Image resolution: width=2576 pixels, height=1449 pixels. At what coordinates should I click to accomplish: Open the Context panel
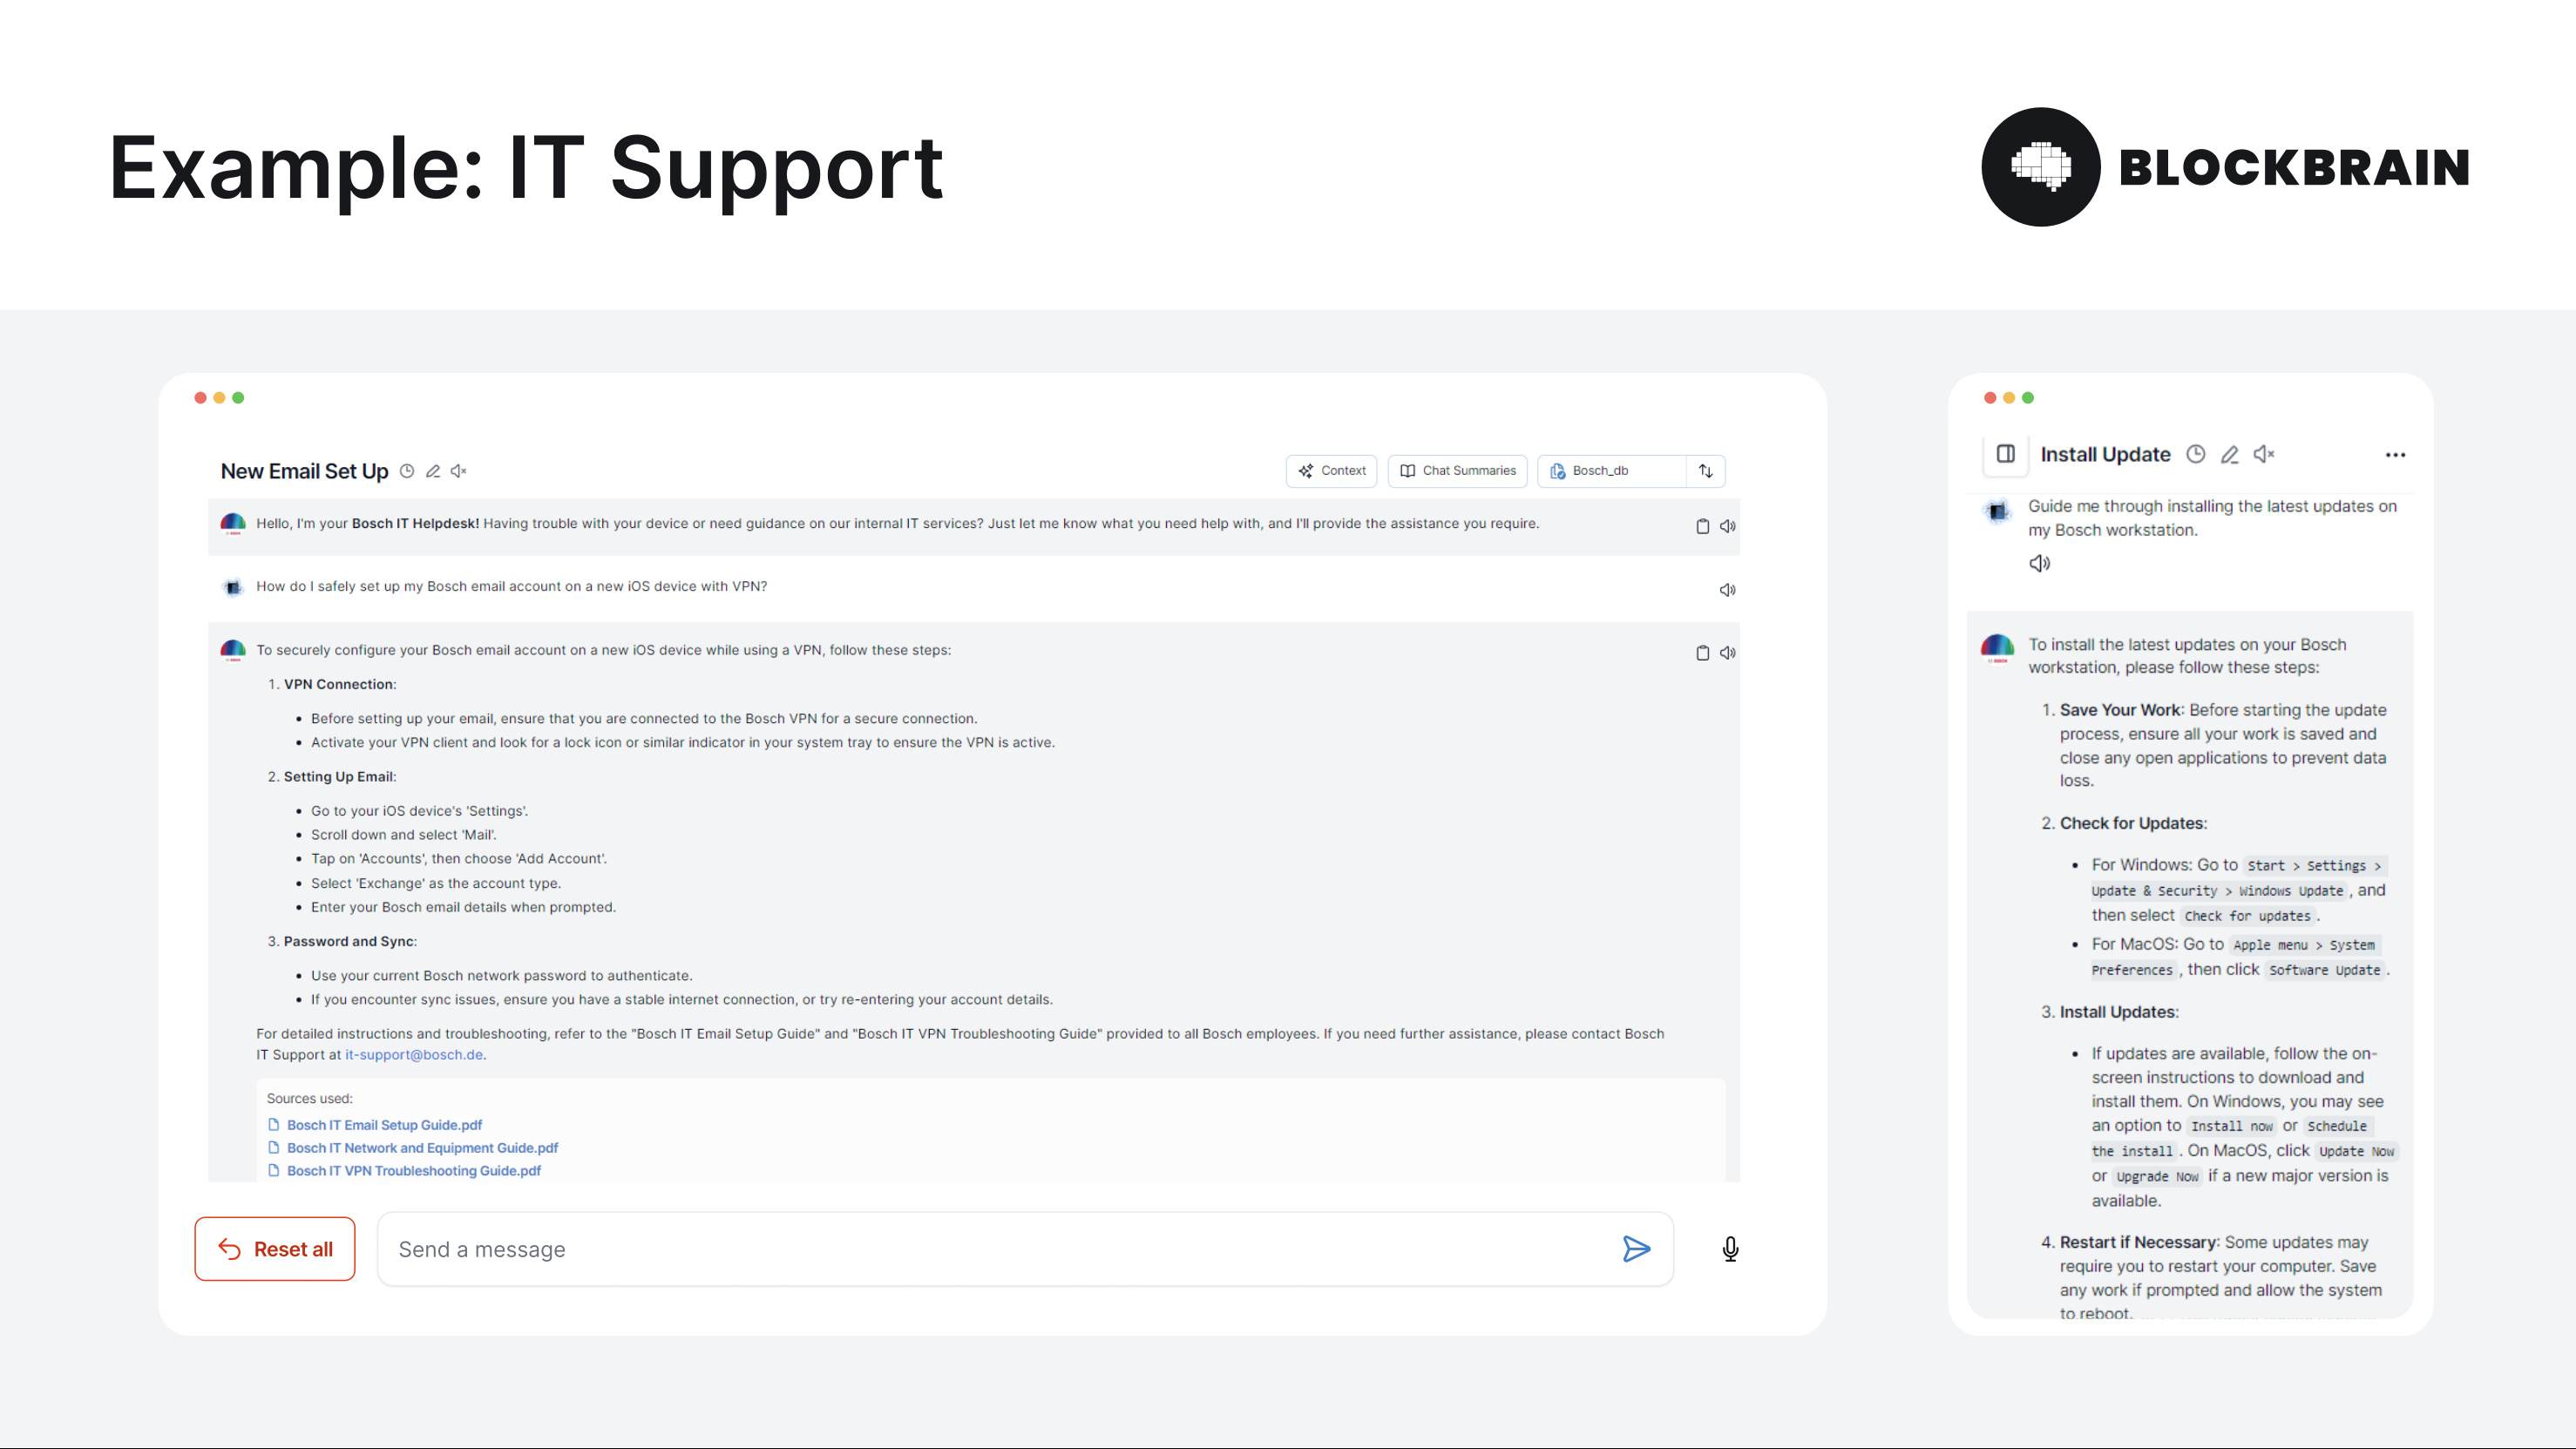pos(1331,471)
